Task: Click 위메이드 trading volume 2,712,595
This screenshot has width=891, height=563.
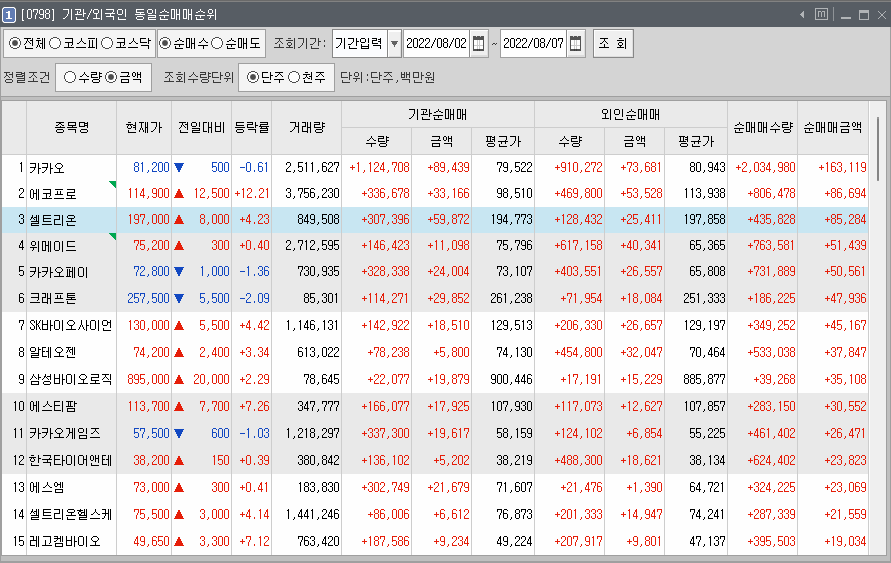Action: click(312, 246)
